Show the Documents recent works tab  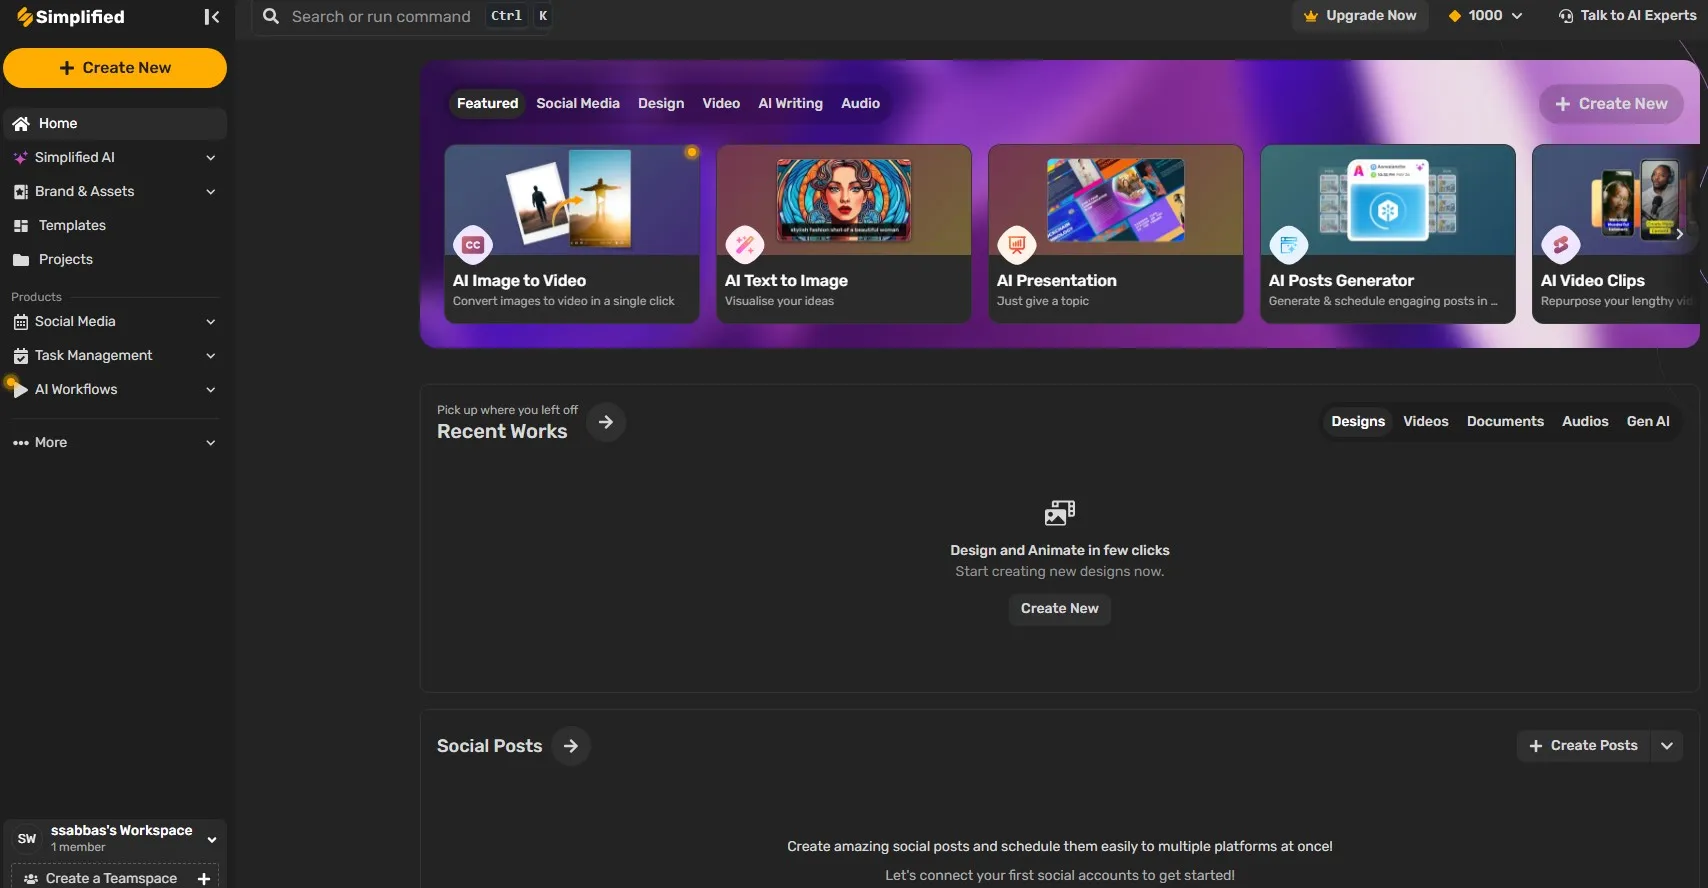(1505, 422)
